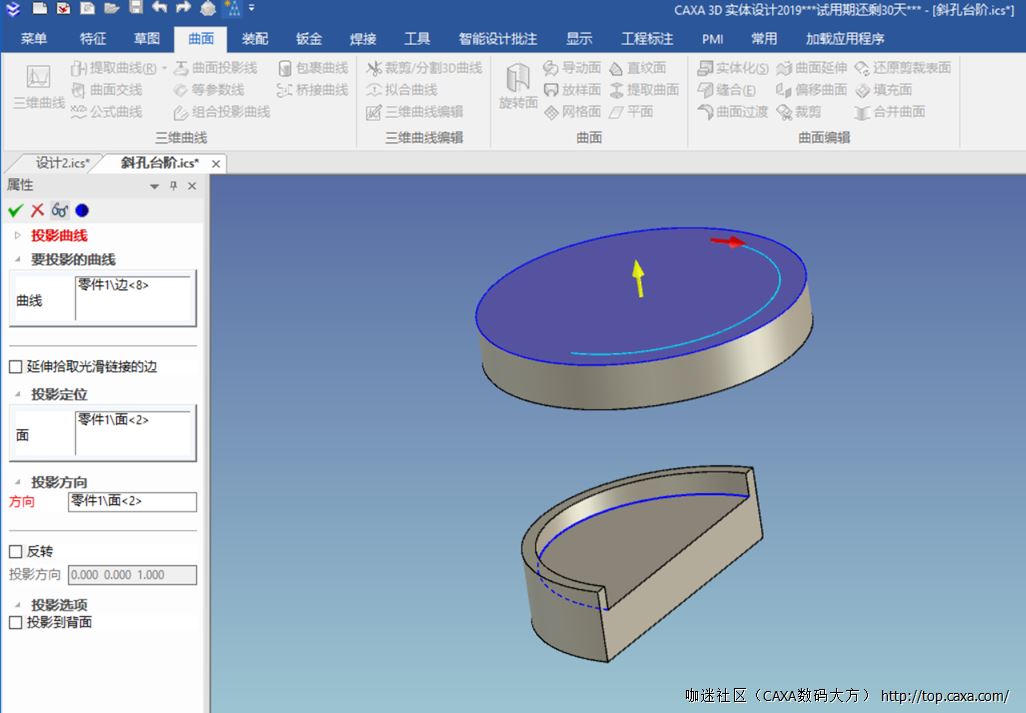Open a file from quick toolbar
Screen dimensions: 1026x713
click(x=111, y=9)
